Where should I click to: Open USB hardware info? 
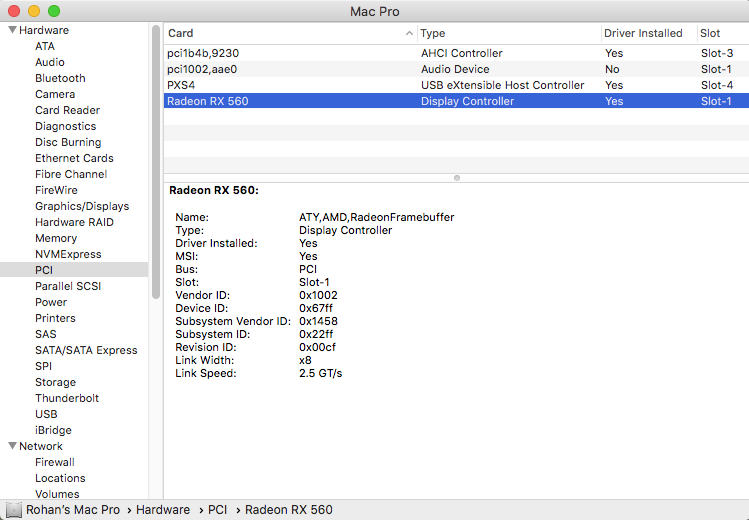pos(46,414)
